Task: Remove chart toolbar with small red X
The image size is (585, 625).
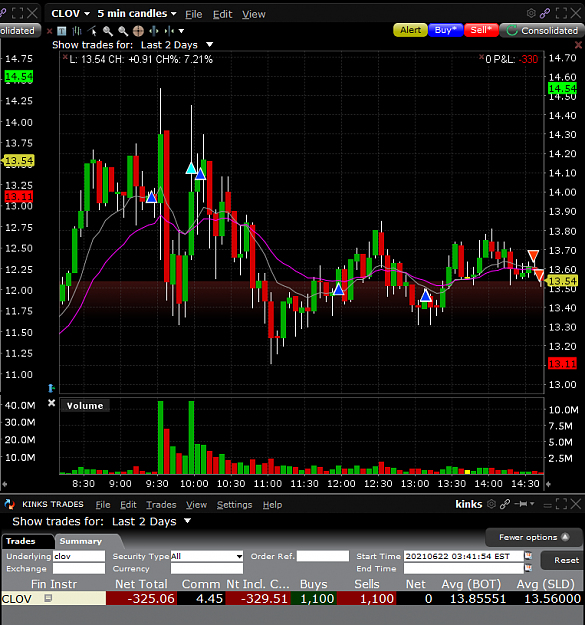Action: point(49,31)
